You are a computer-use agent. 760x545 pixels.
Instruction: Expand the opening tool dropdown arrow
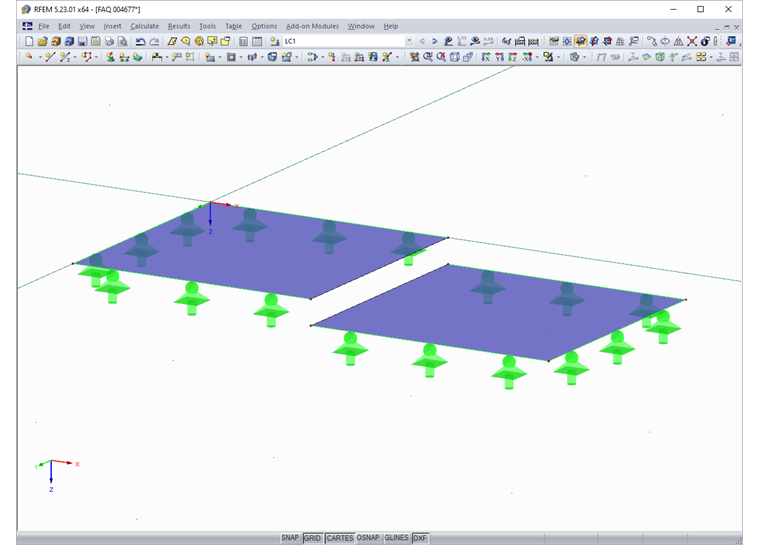click(241, 57)
